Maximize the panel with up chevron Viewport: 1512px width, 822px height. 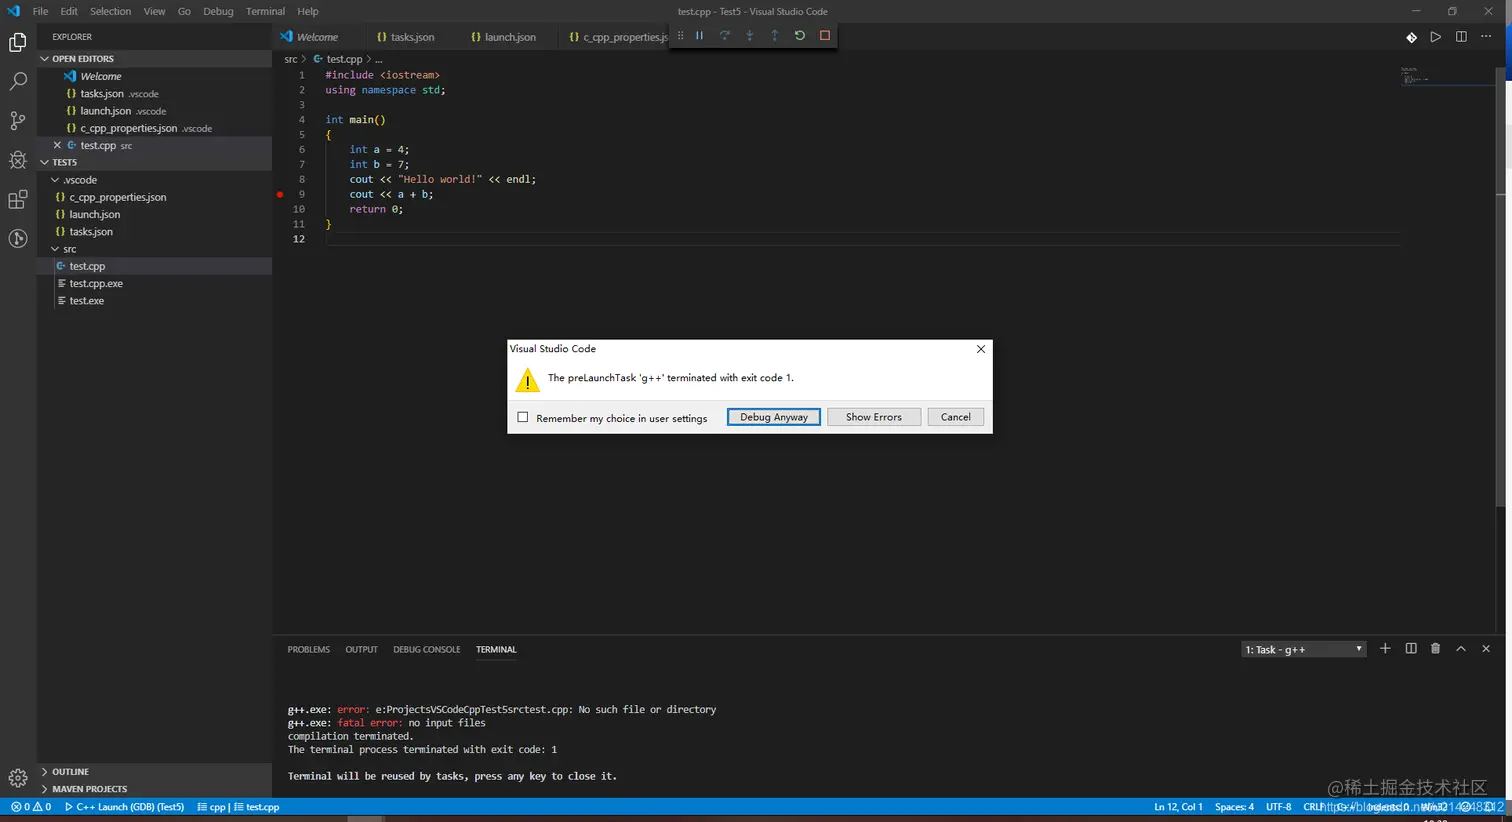(x=1461, y=649)
